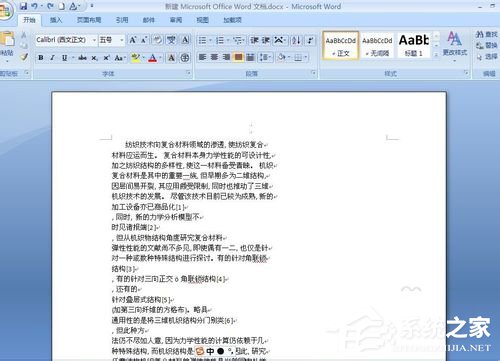Open the Review 审阅 tab
The height and width of the screenshot is (361, 500).
[x=176, y=20]
